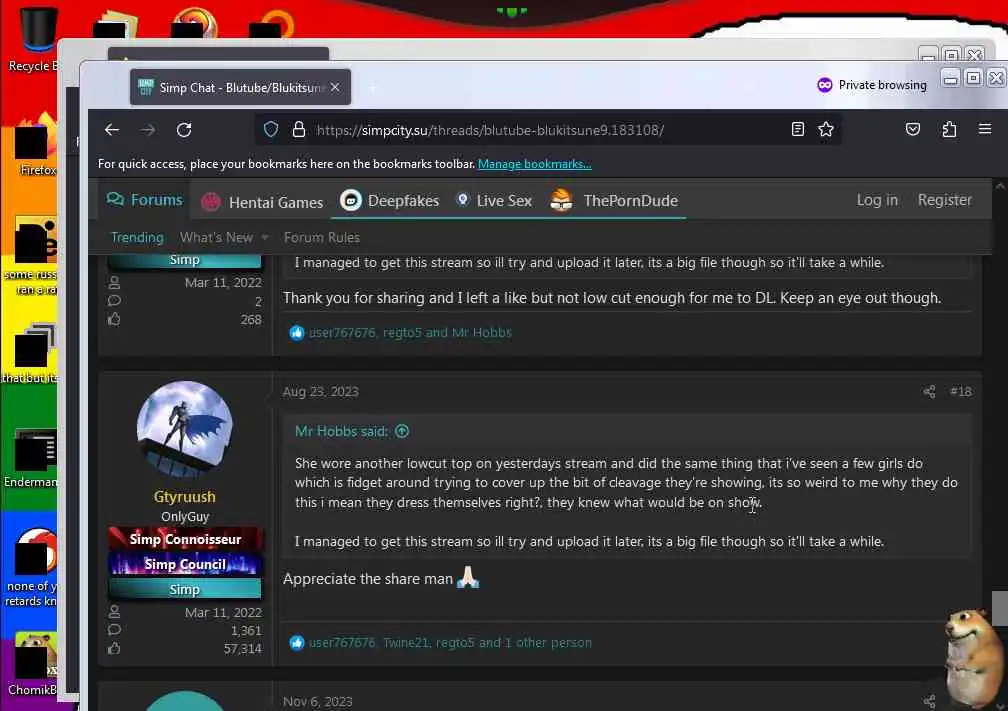Open Enderman desktop shortcut
Image resolution: width=1008 pixels, height=711 pixels.
point(33,457)
